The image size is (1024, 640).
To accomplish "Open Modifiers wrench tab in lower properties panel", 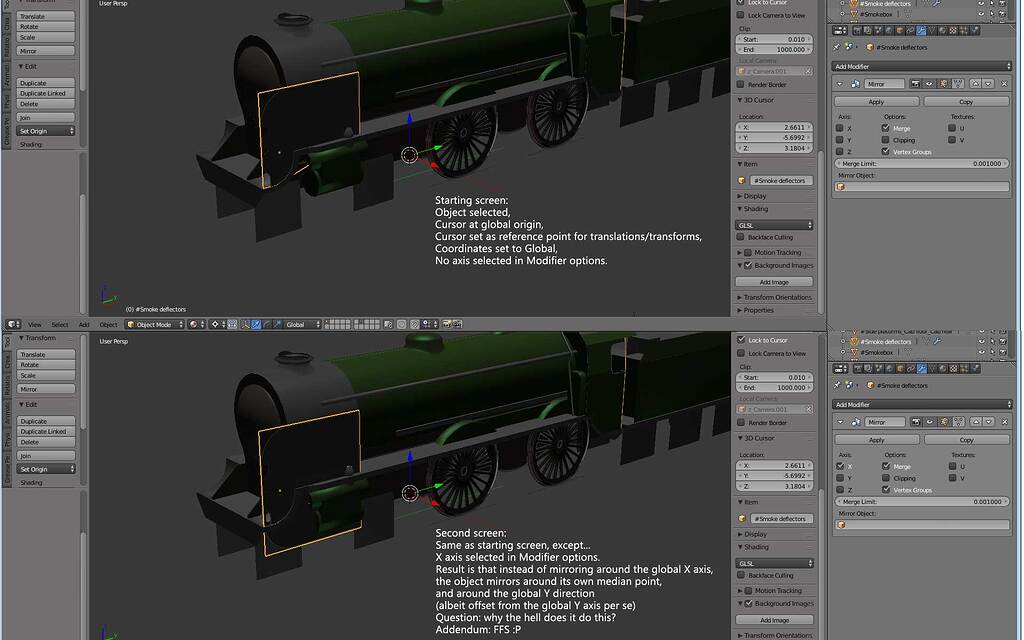I will pos(921,369).
